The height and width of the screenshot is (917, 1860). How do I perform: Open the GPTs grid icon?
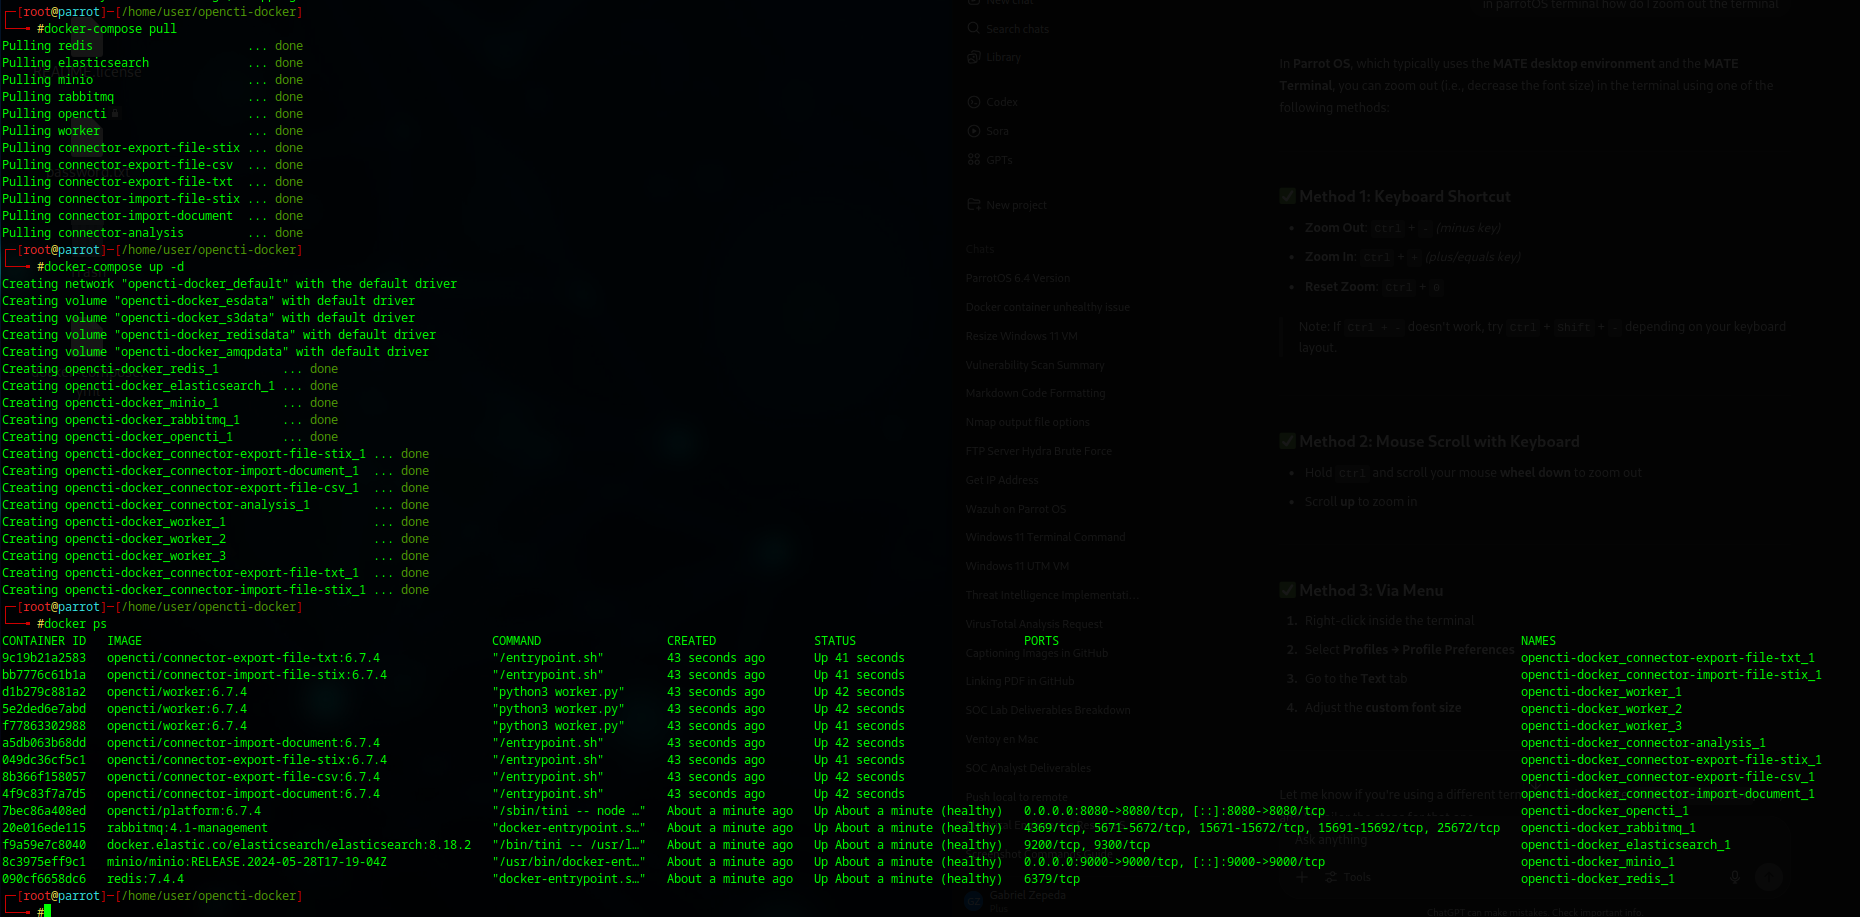tap(973, 159)
